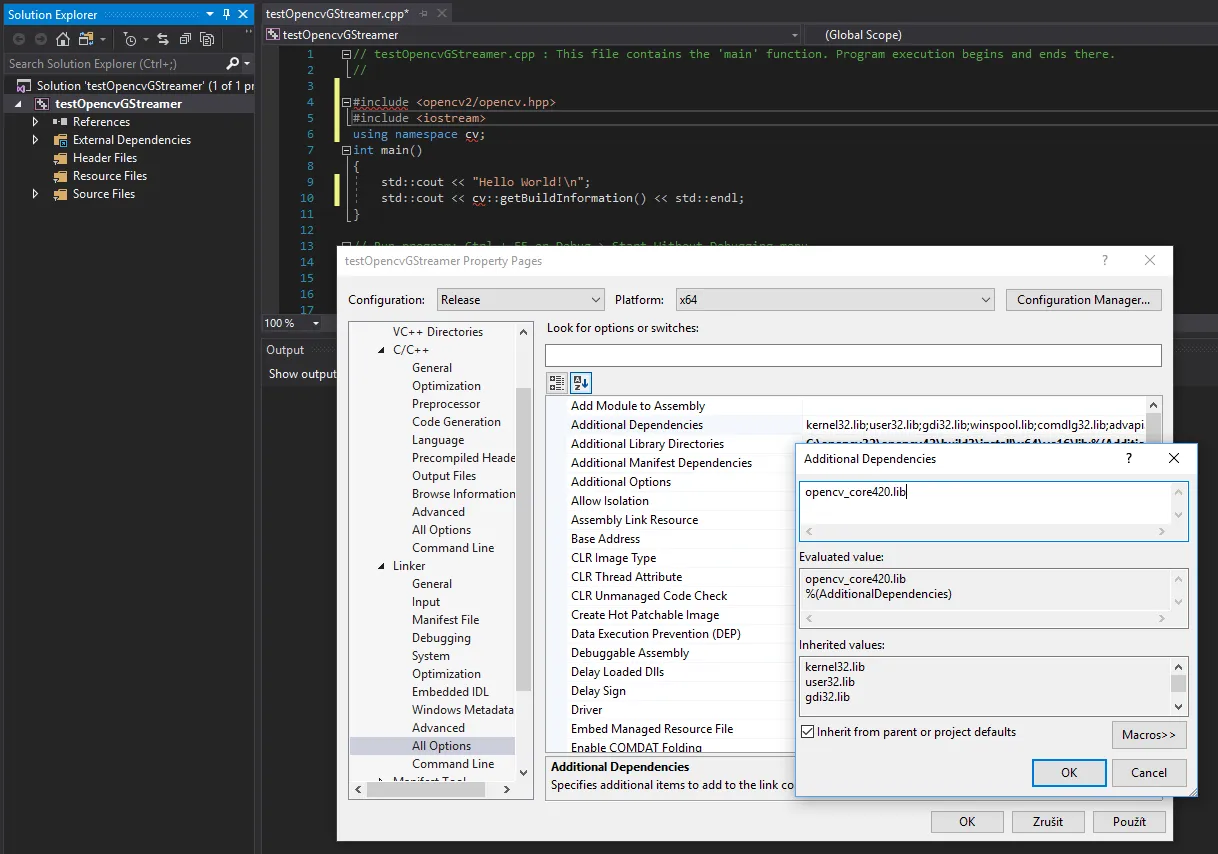This screenshot has width=1218, height=854.
Task: Click Použít (Apply) in Property Pages
Action: point(1127,822)
